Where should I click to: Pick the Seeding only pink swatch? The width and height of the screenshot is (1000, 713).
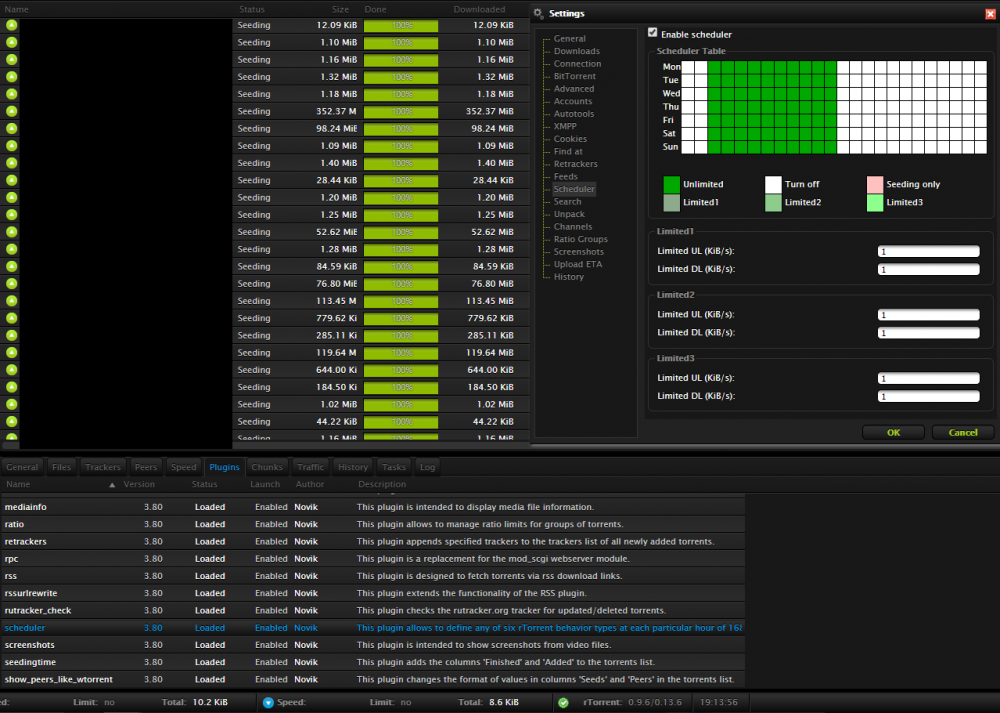875,184
